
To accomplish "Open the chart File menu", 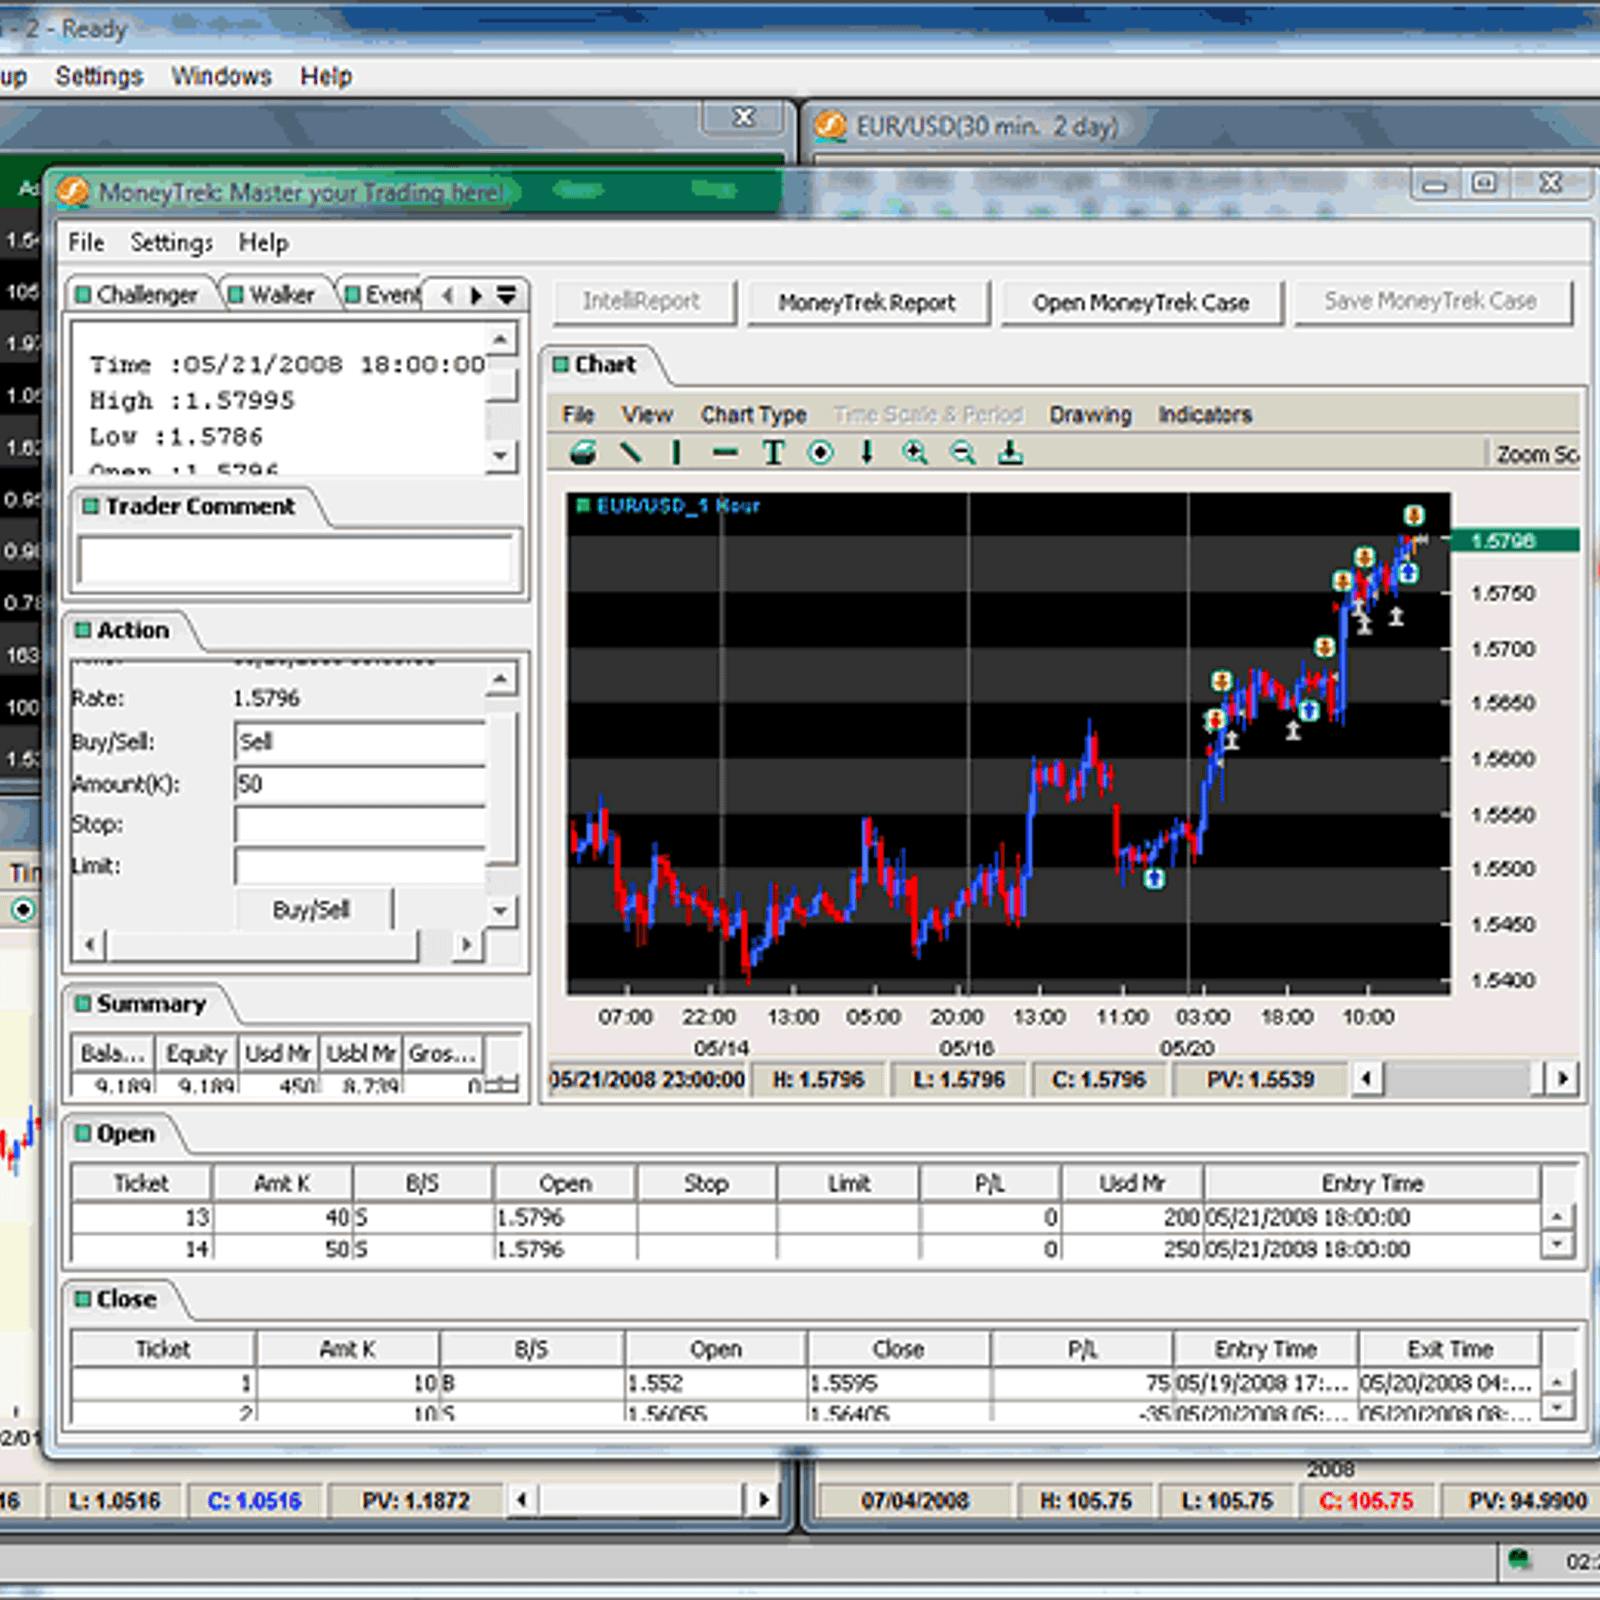I will pyautogui.click(x=578, y=415).
